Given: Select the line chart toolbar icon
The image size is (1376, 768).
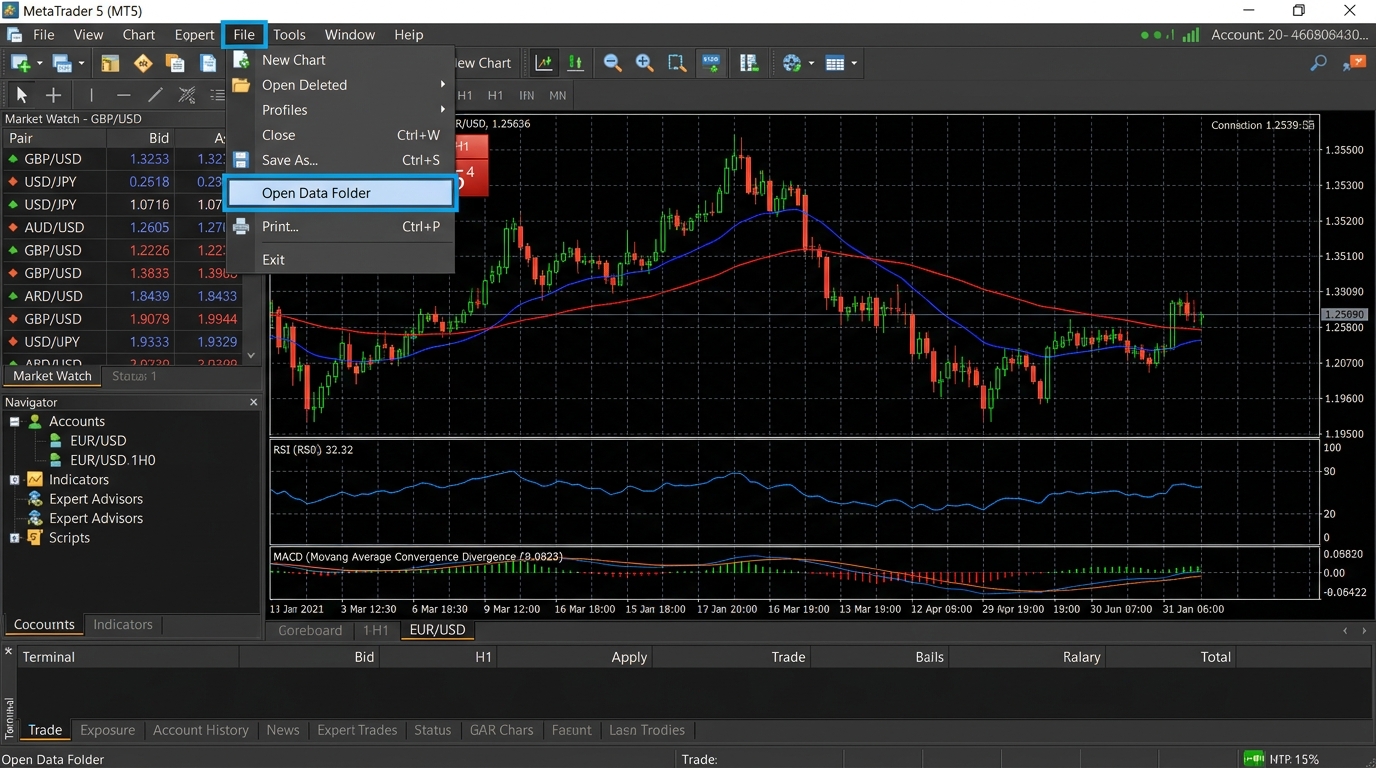Looking at the screenshot, I should pyautogui.click(x=543, y=63).
